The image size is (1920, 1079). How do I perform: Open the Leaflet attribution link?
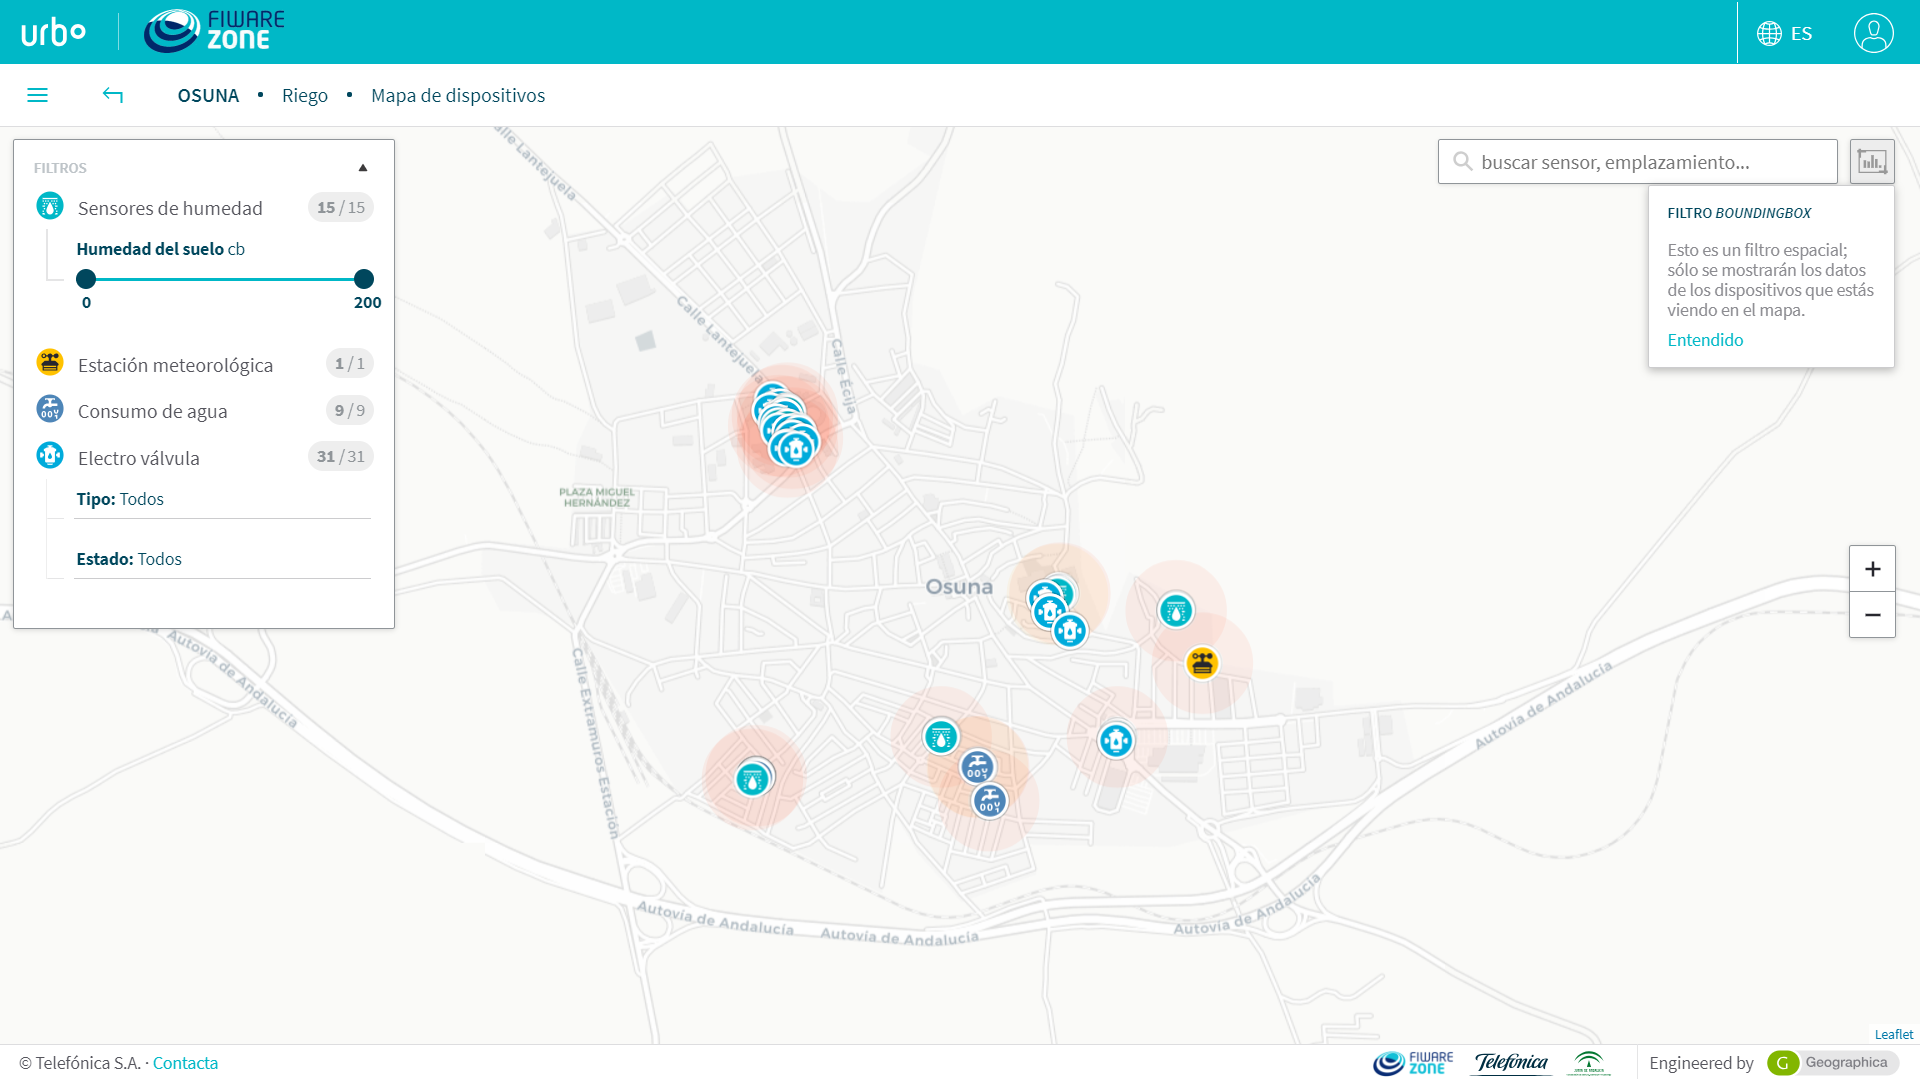(x=1894, y=1035)
